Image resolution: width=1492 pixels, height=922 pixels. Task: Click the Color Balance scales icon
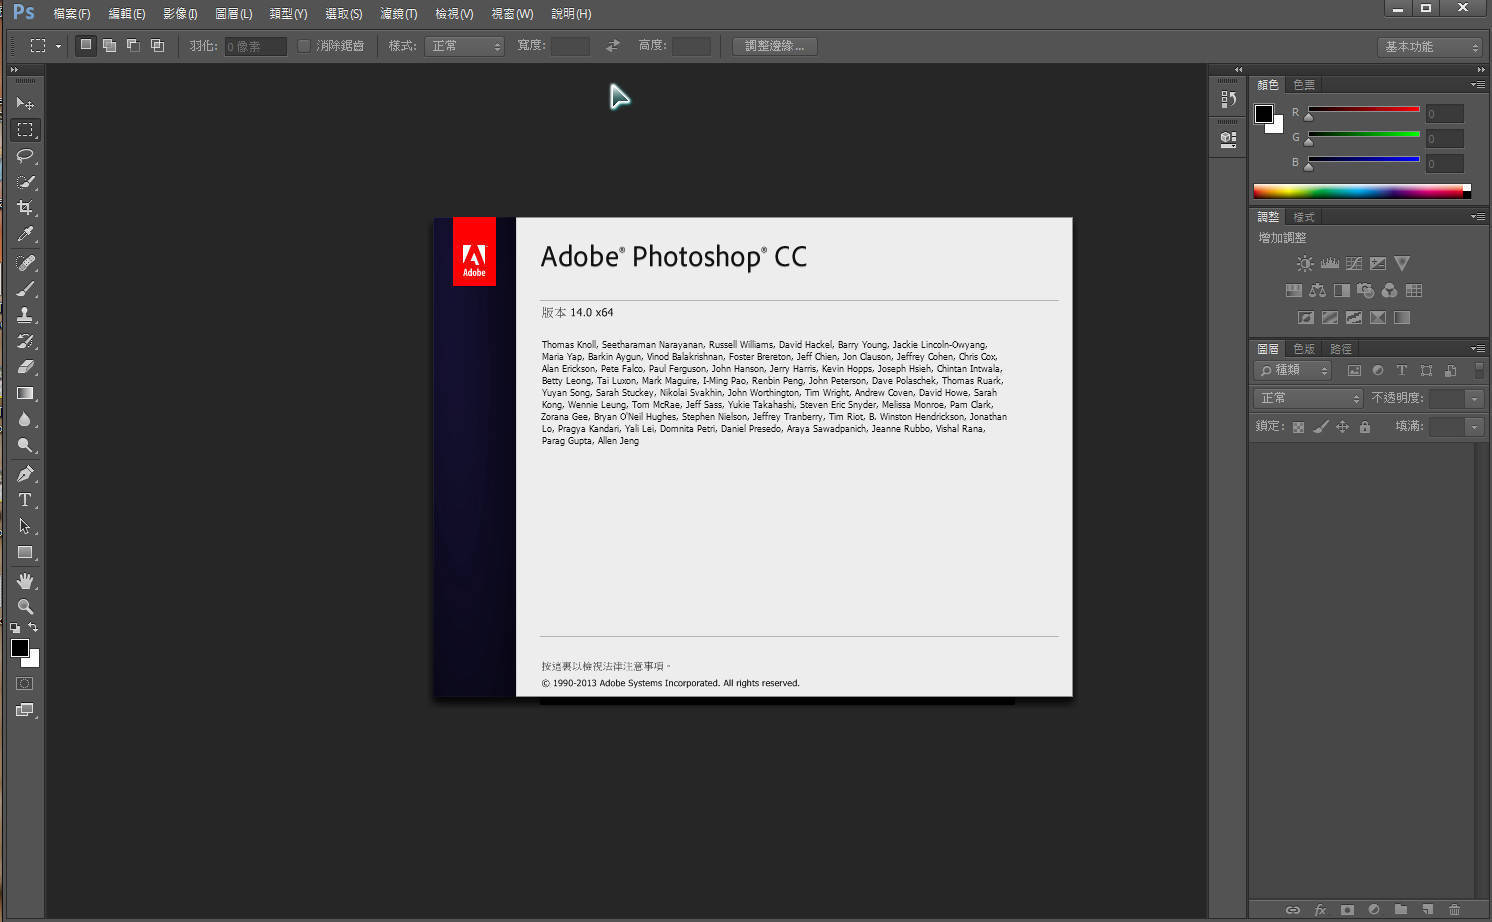[1317, 291]
